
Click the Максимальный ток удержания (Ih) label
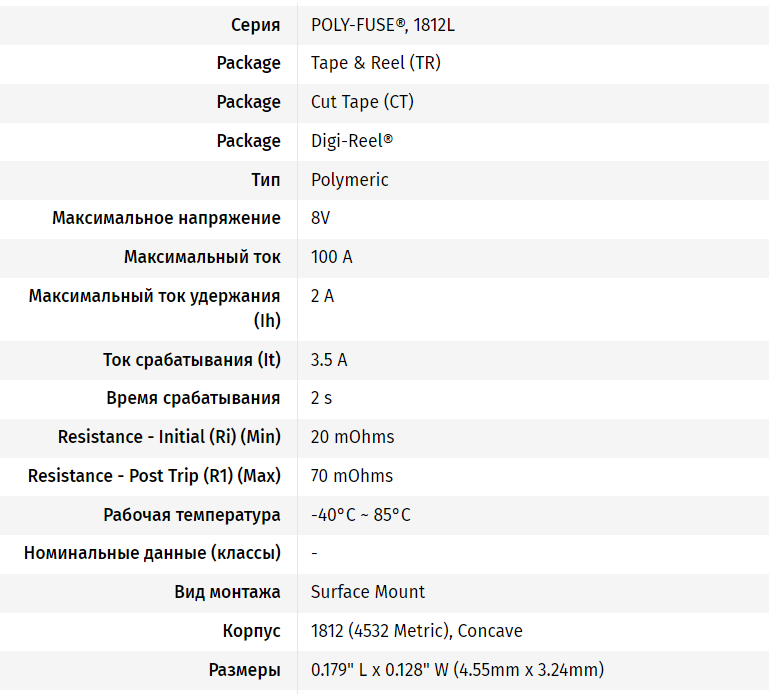pos(154,308)
